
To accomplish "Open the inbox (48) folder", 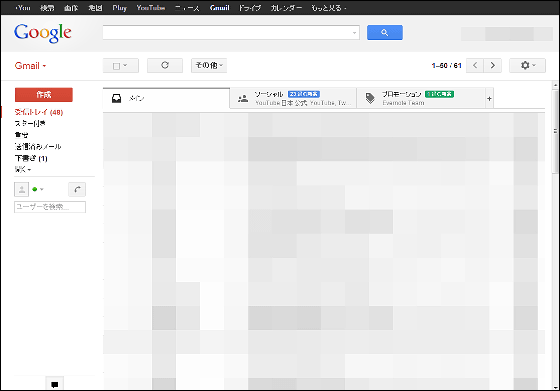I will coord(39,112).
